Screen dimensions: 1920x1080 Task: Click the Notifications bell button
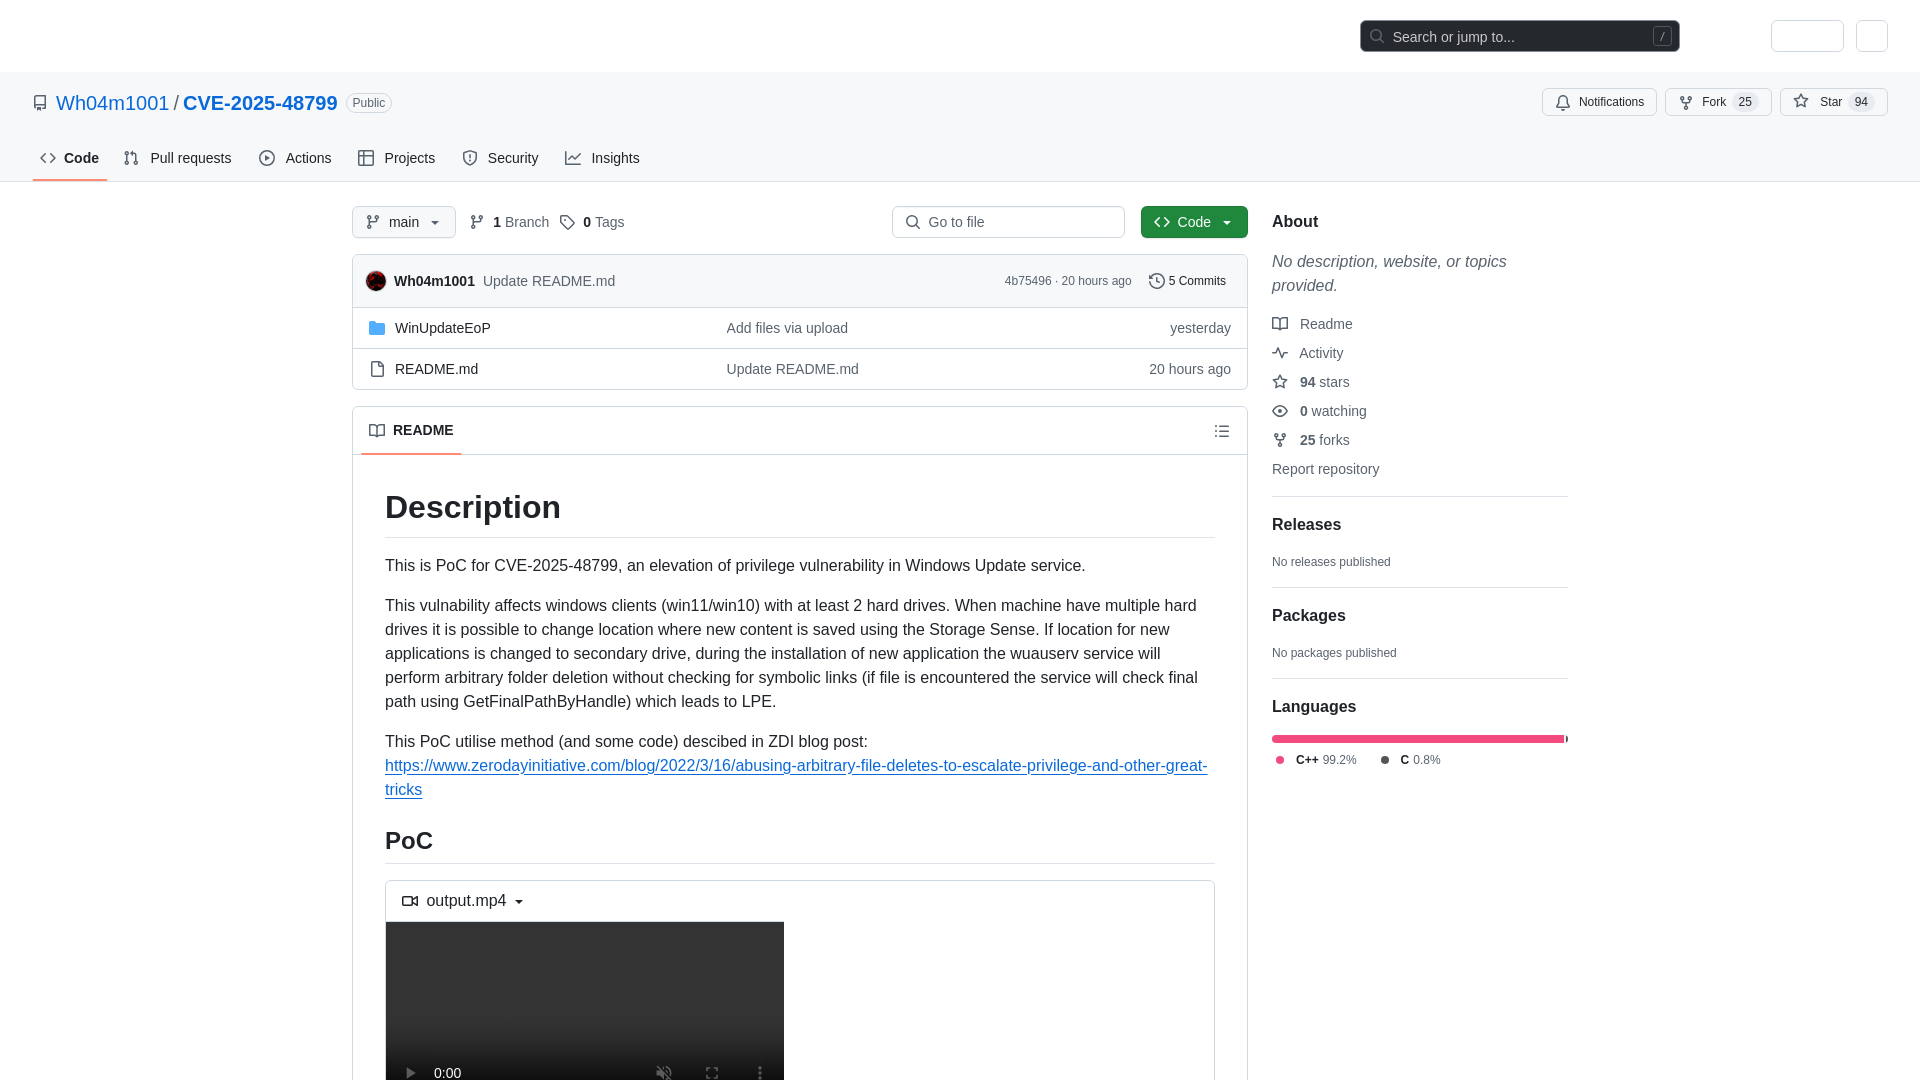(x=1599, y=102)
